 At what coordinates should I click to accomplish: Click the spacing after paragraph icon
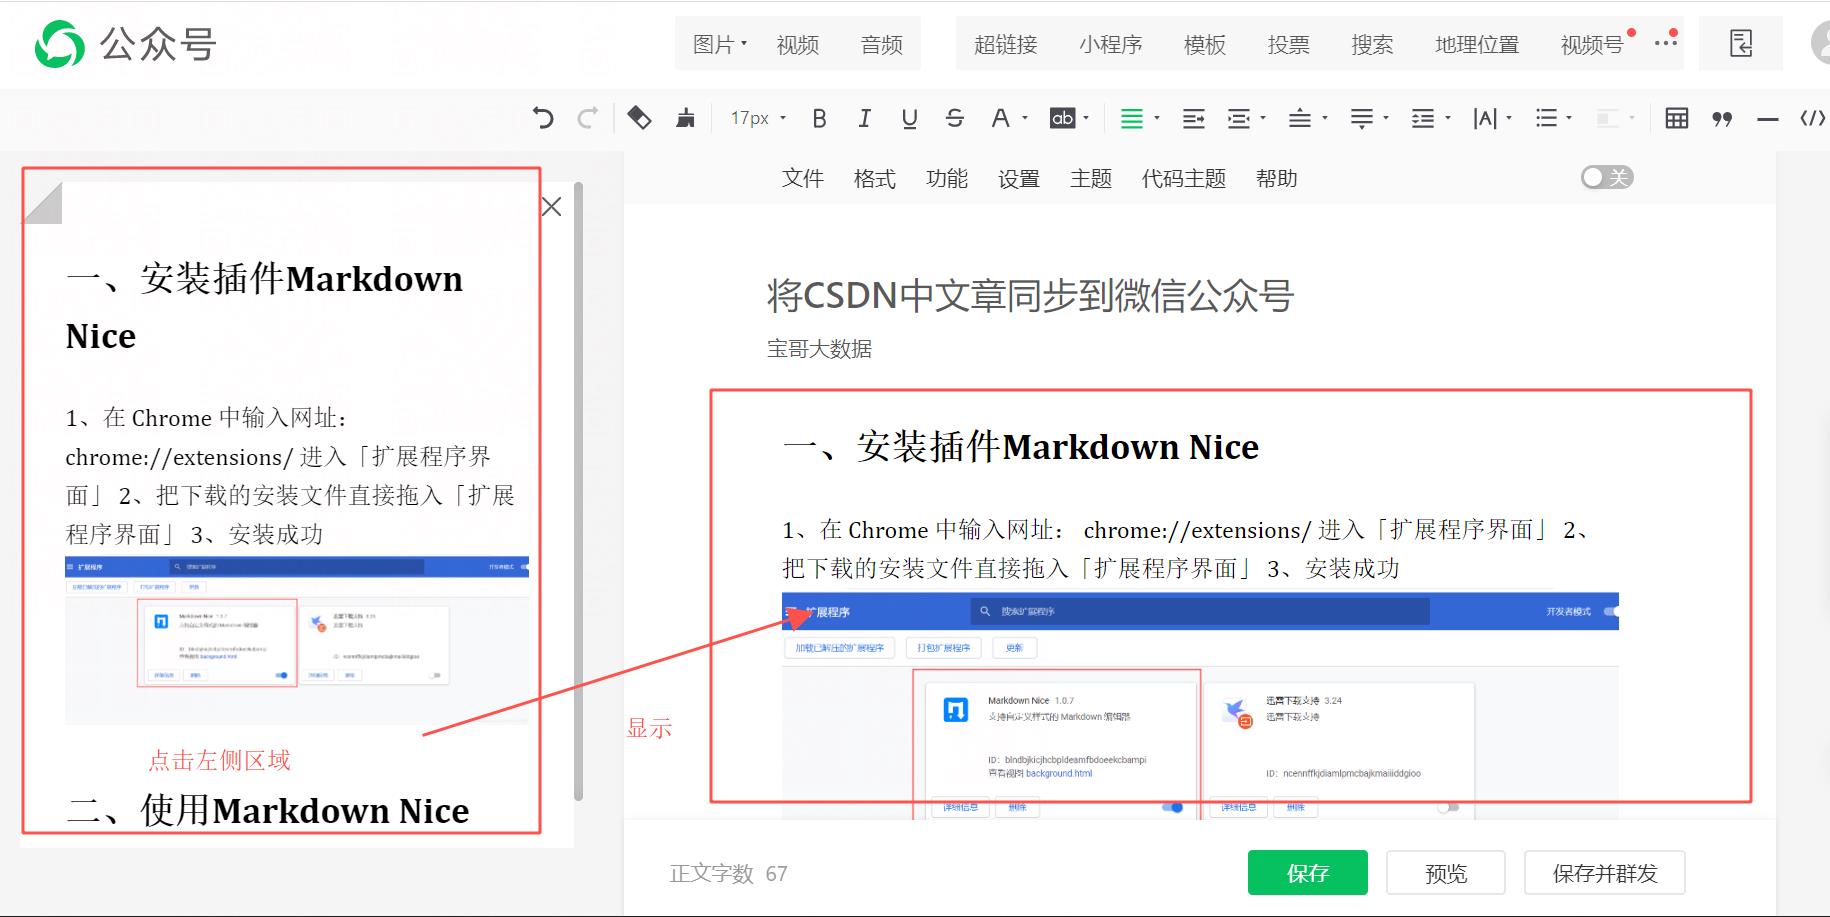(1361, 118)
